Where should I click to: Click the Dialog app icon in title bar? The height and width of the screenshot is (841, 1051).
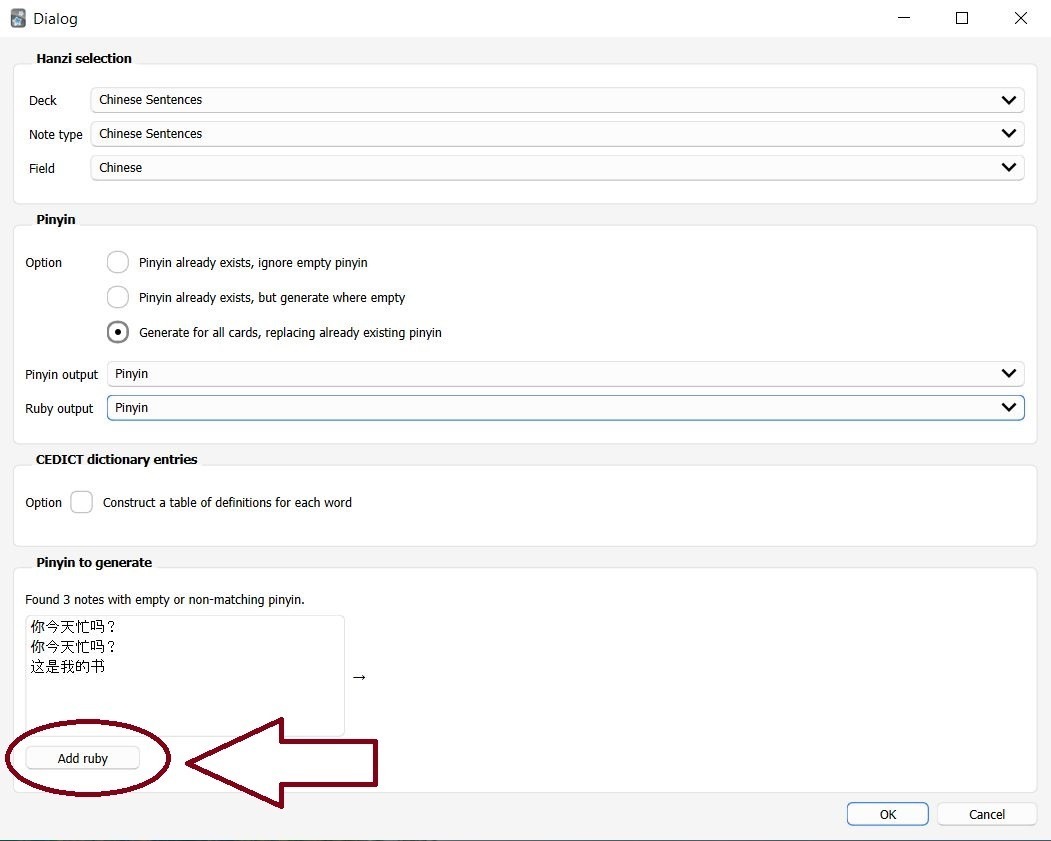[x=18, y=19]
